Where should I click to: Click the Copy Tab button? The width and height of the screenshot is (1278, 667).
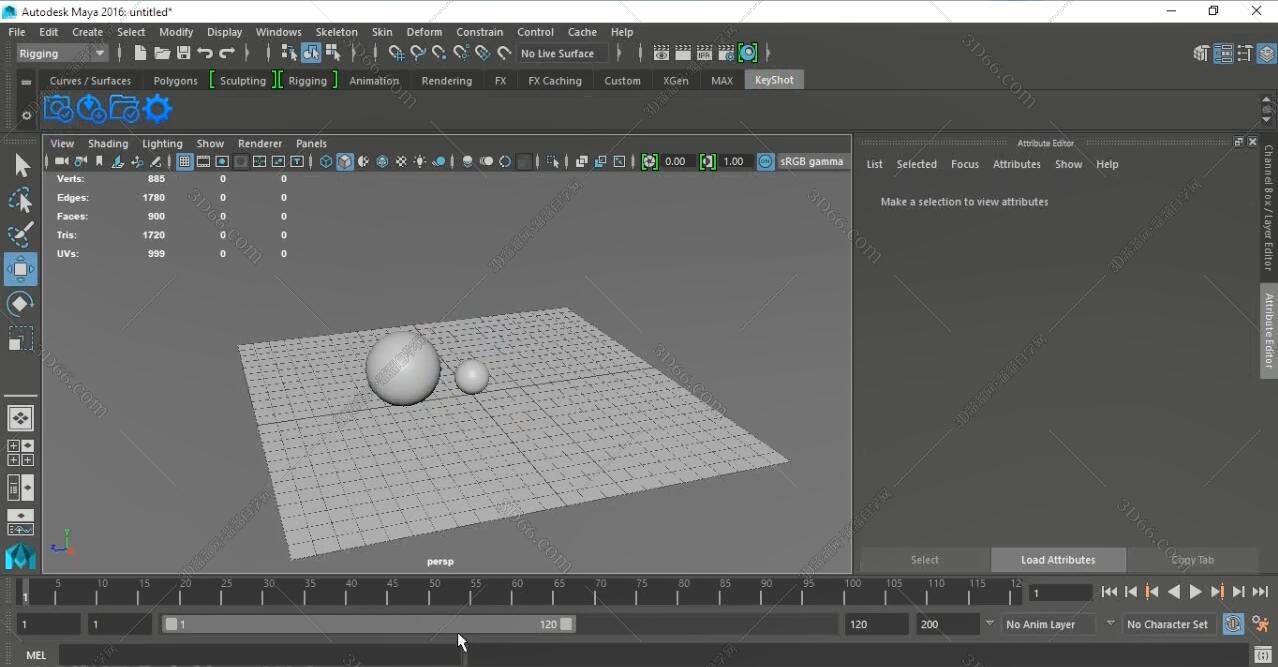pos(1192,560)
